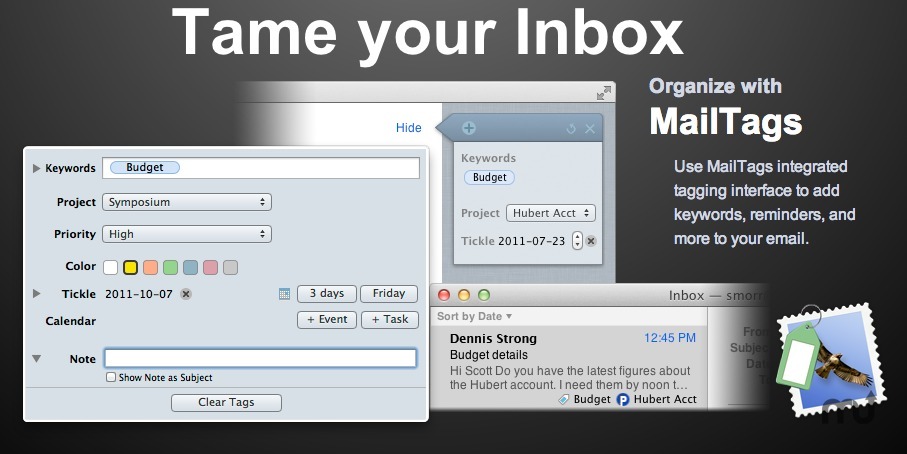This screenshot has height=454, width=907.
Task: Click the green button of the Inbox window
Action: tap(484, 296)
